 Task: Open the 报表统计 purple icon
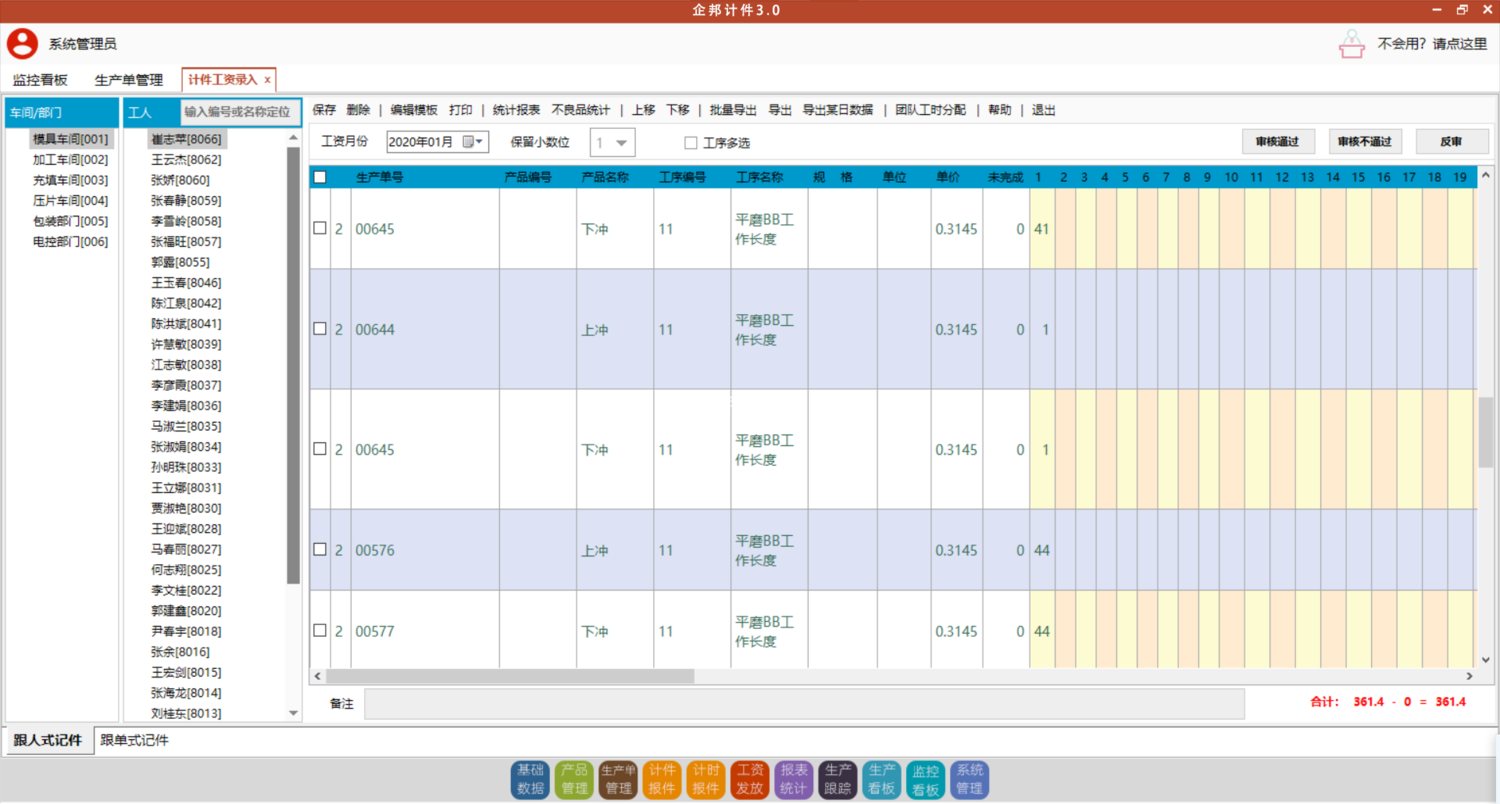coord(793,779)
